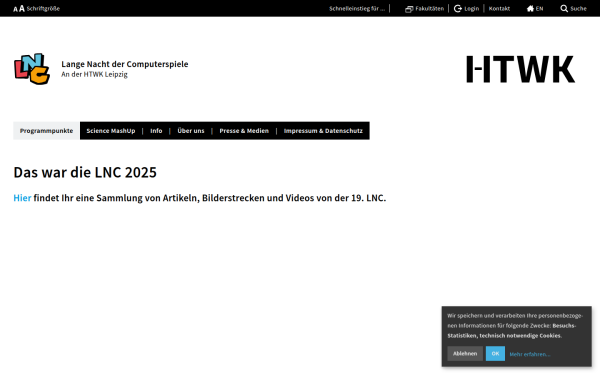Click the home icon next to EN
This screenshot has height=375, width=600.
click(530, 8)
